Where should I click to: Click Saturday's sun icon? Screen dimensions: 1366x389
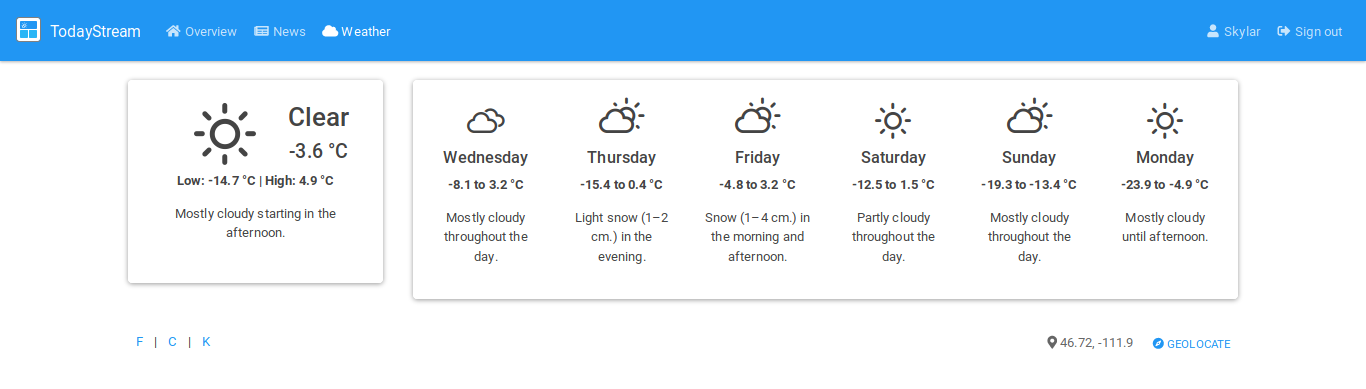[893, 121]
